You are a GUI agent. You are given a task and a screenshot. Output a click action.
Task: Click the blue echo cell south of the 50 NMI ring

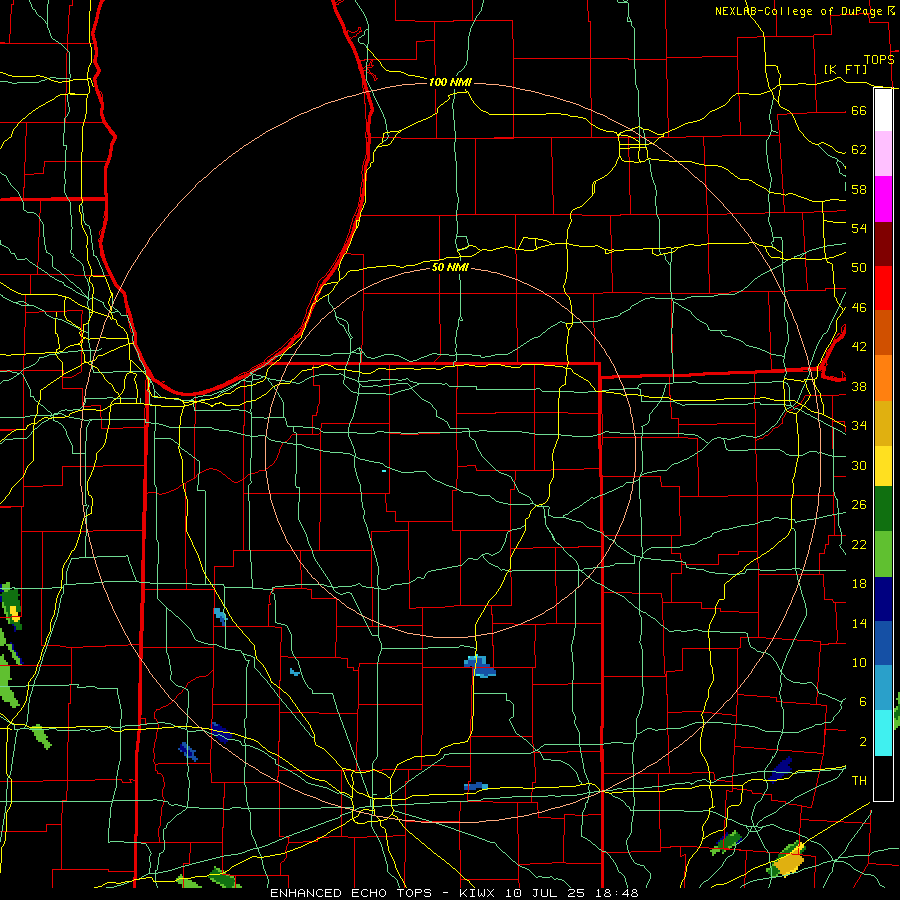(x=479, y=666)
